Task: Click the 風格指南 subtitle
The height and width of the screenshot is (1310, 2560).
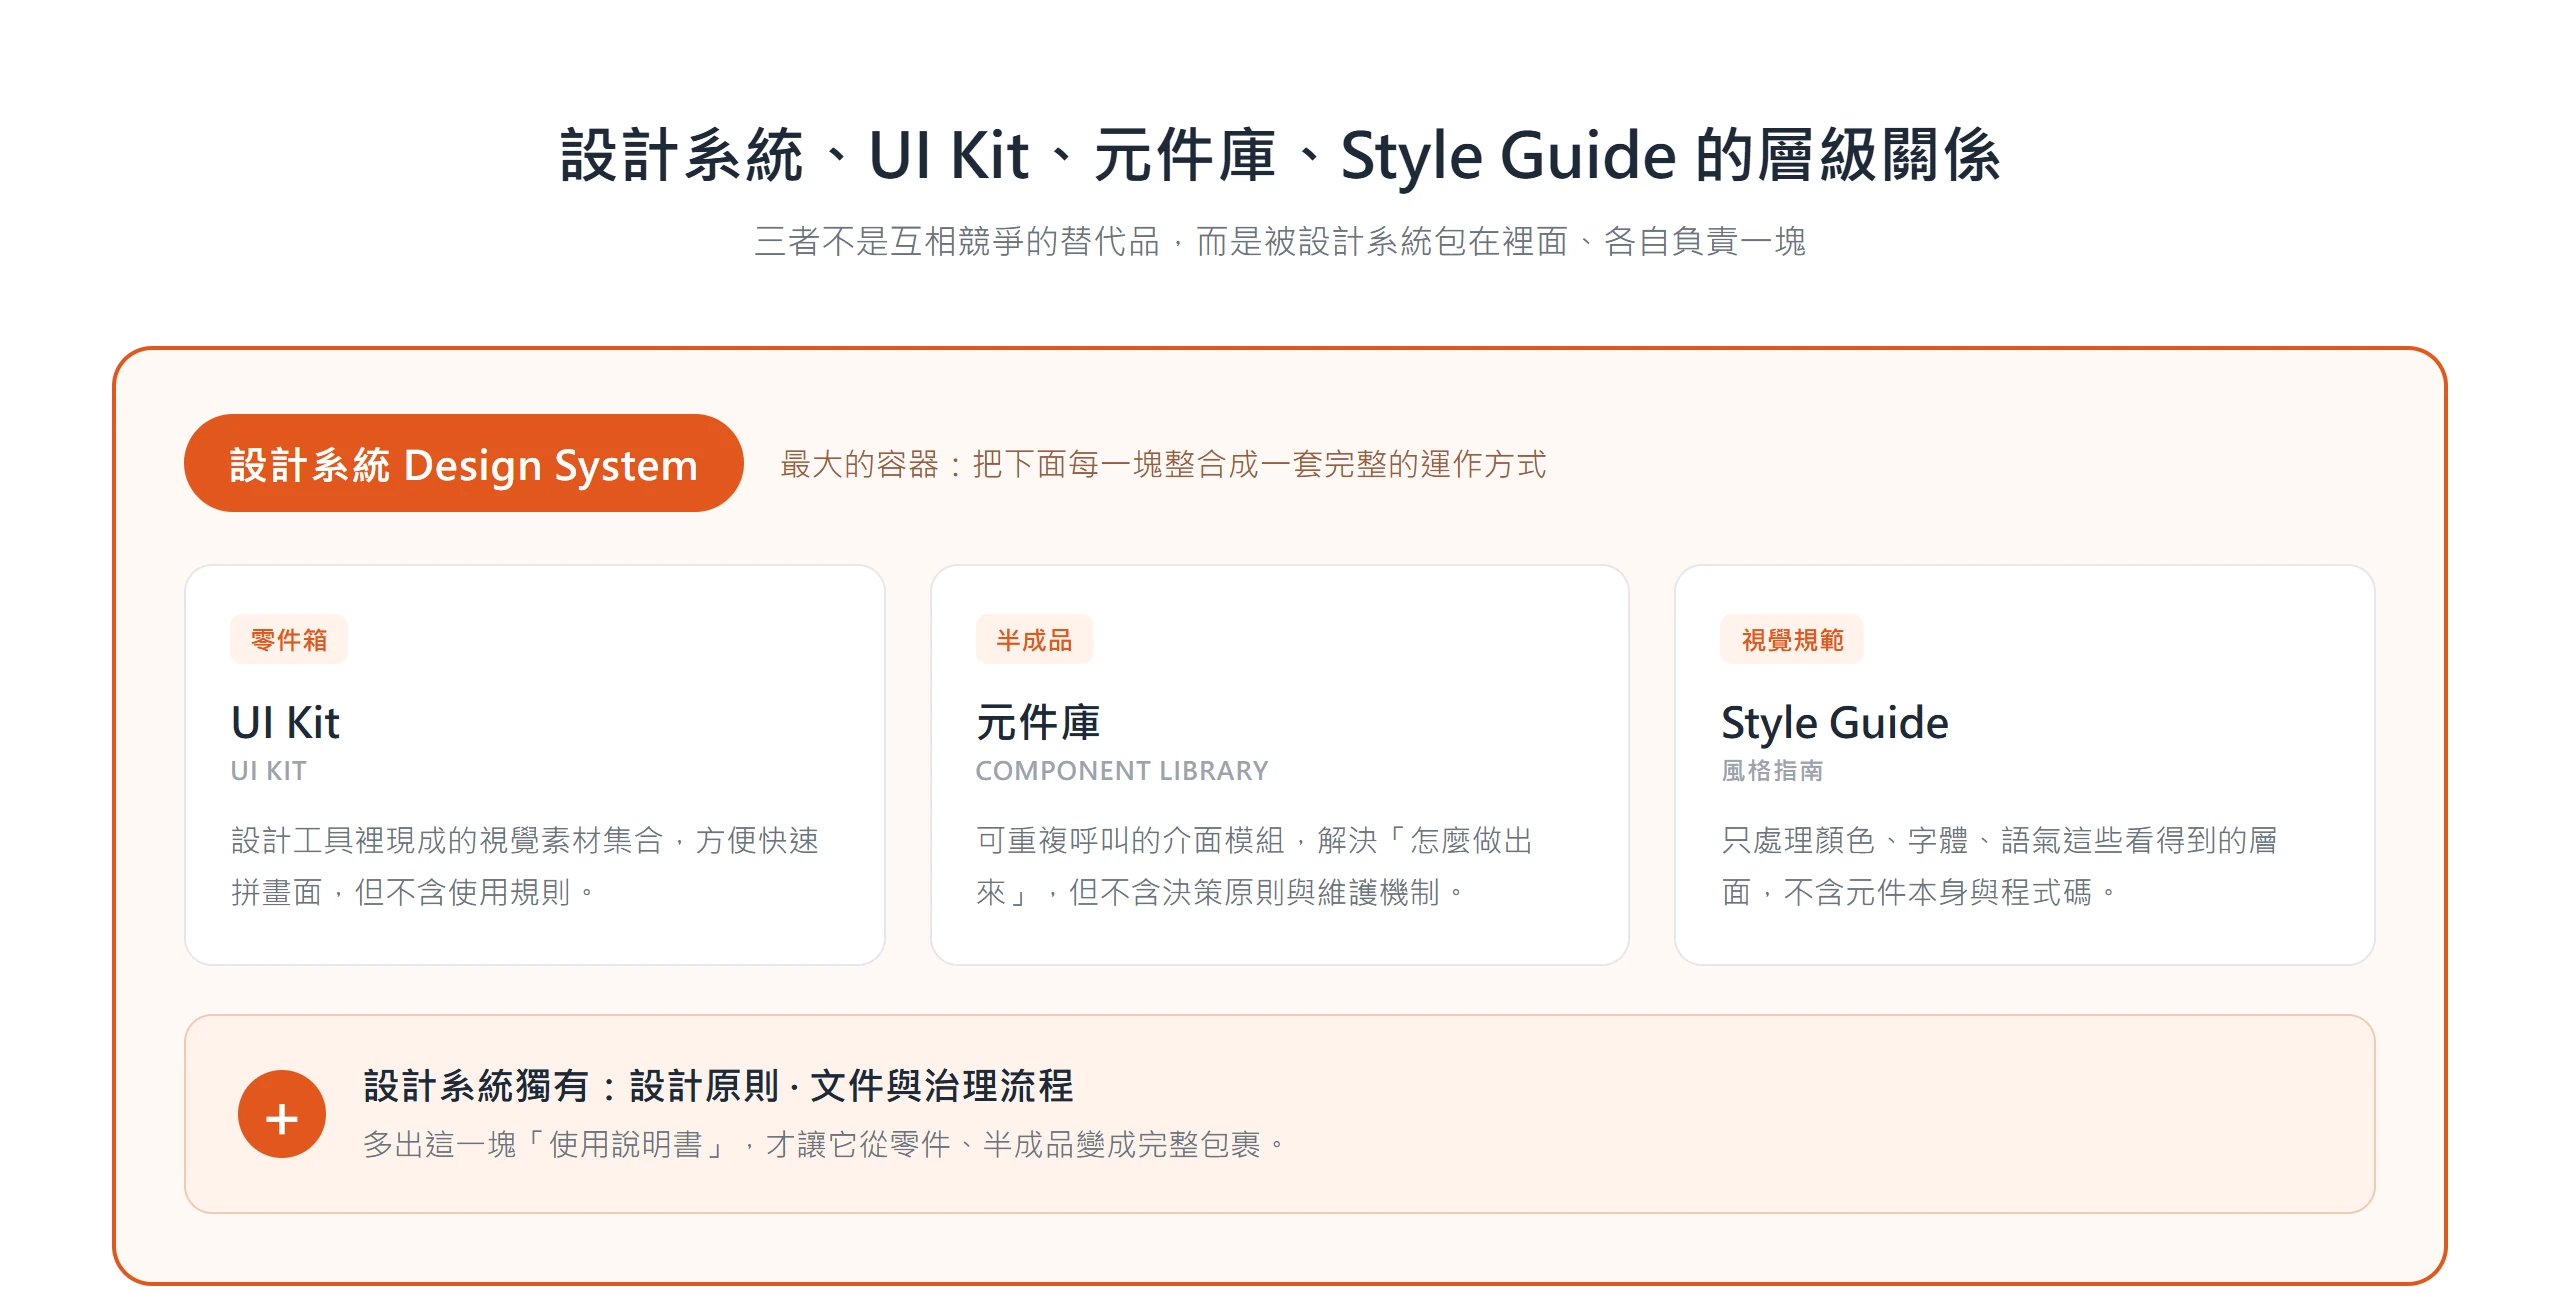Action: (1772, 771)
